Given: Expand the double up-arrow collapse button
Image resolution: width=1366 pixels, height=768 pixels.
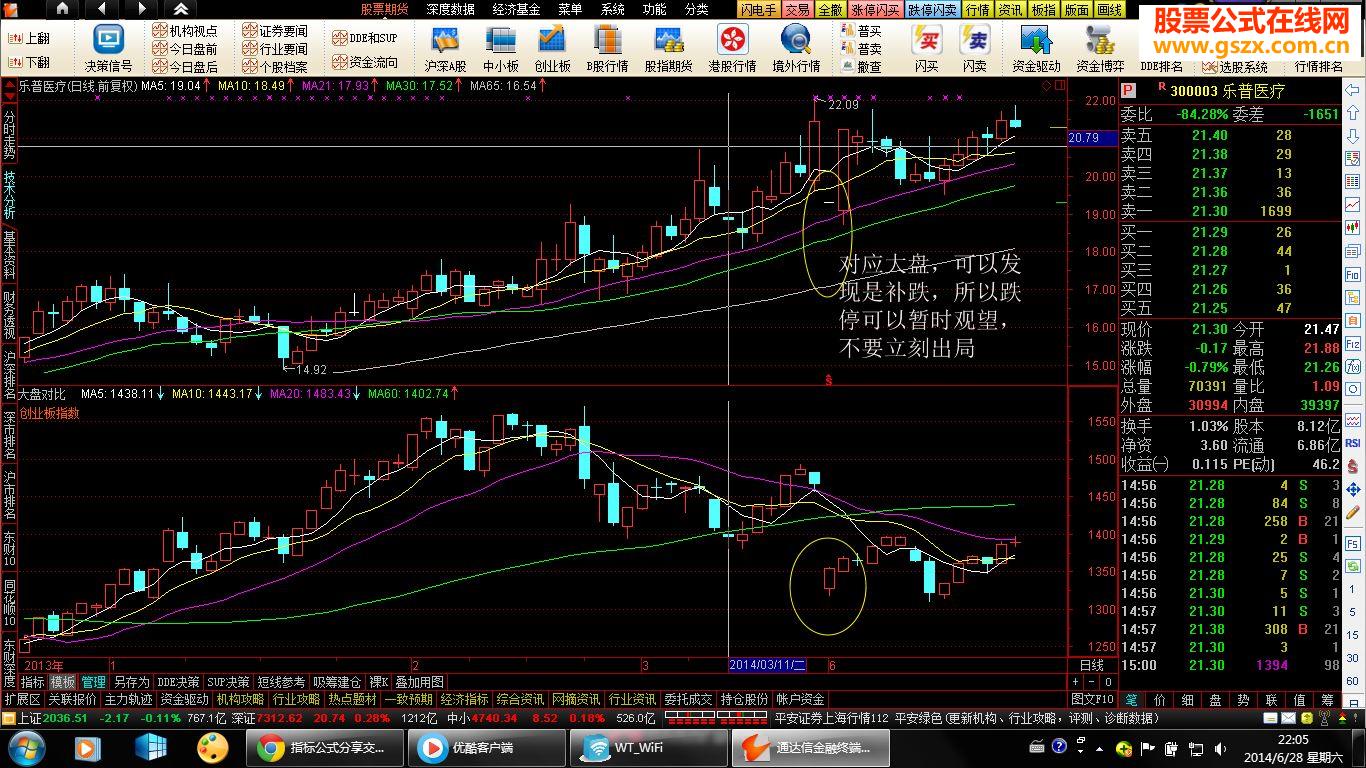Looking at the screenshot, I should click(x=181, y=9).
